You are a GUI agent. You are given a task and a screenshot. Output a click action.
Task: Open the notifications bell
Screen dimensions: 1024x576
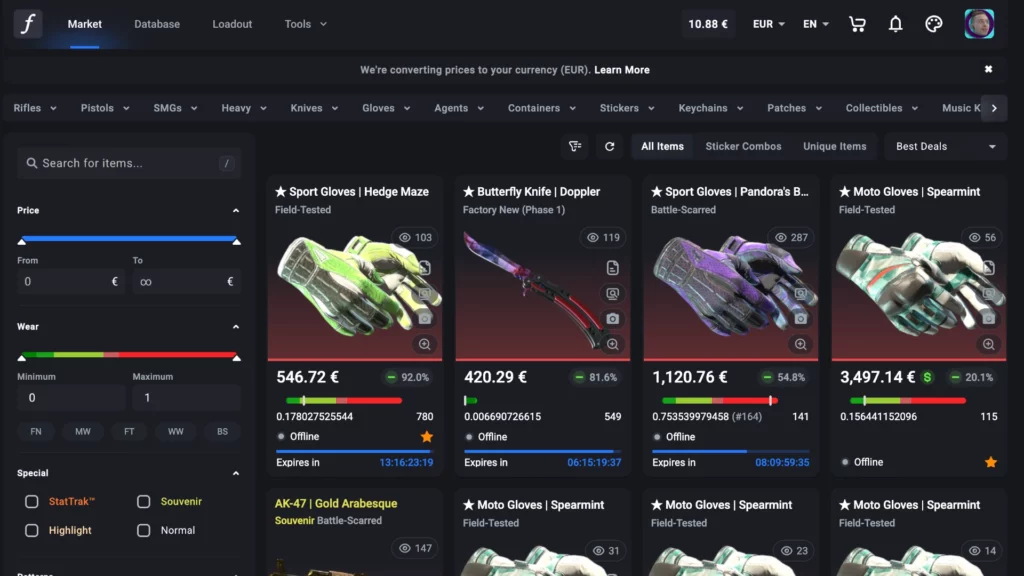(x=895, y=24)
